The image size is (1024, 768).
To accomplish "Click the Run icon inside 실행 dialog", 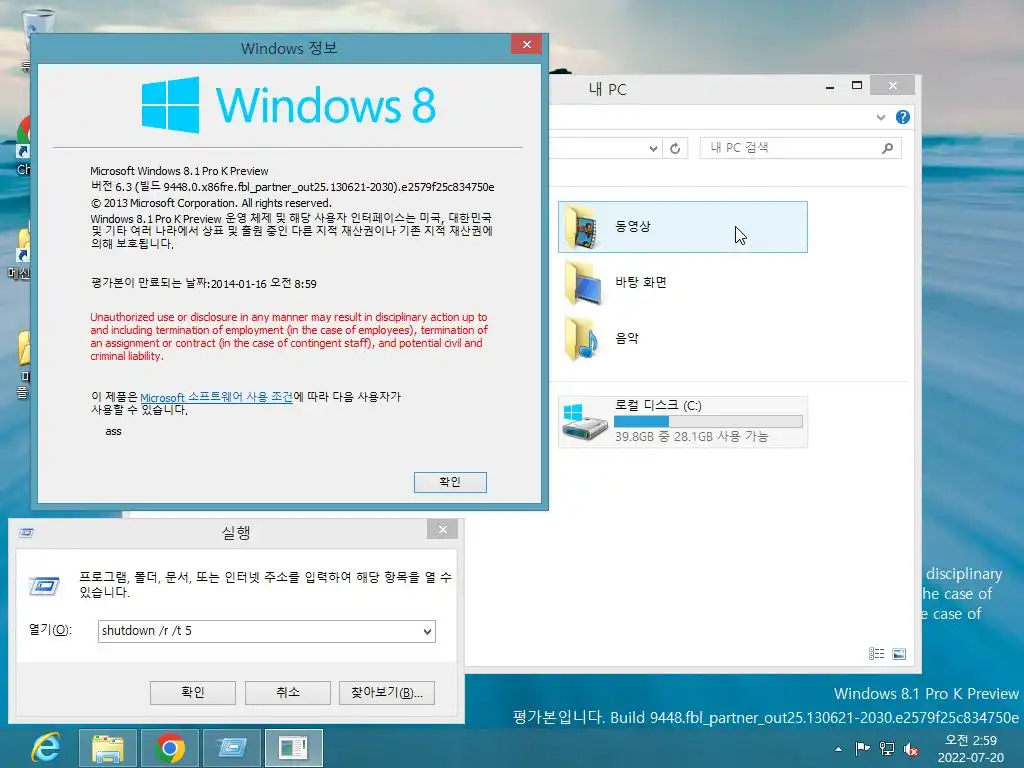I will [x=44, y=586].
